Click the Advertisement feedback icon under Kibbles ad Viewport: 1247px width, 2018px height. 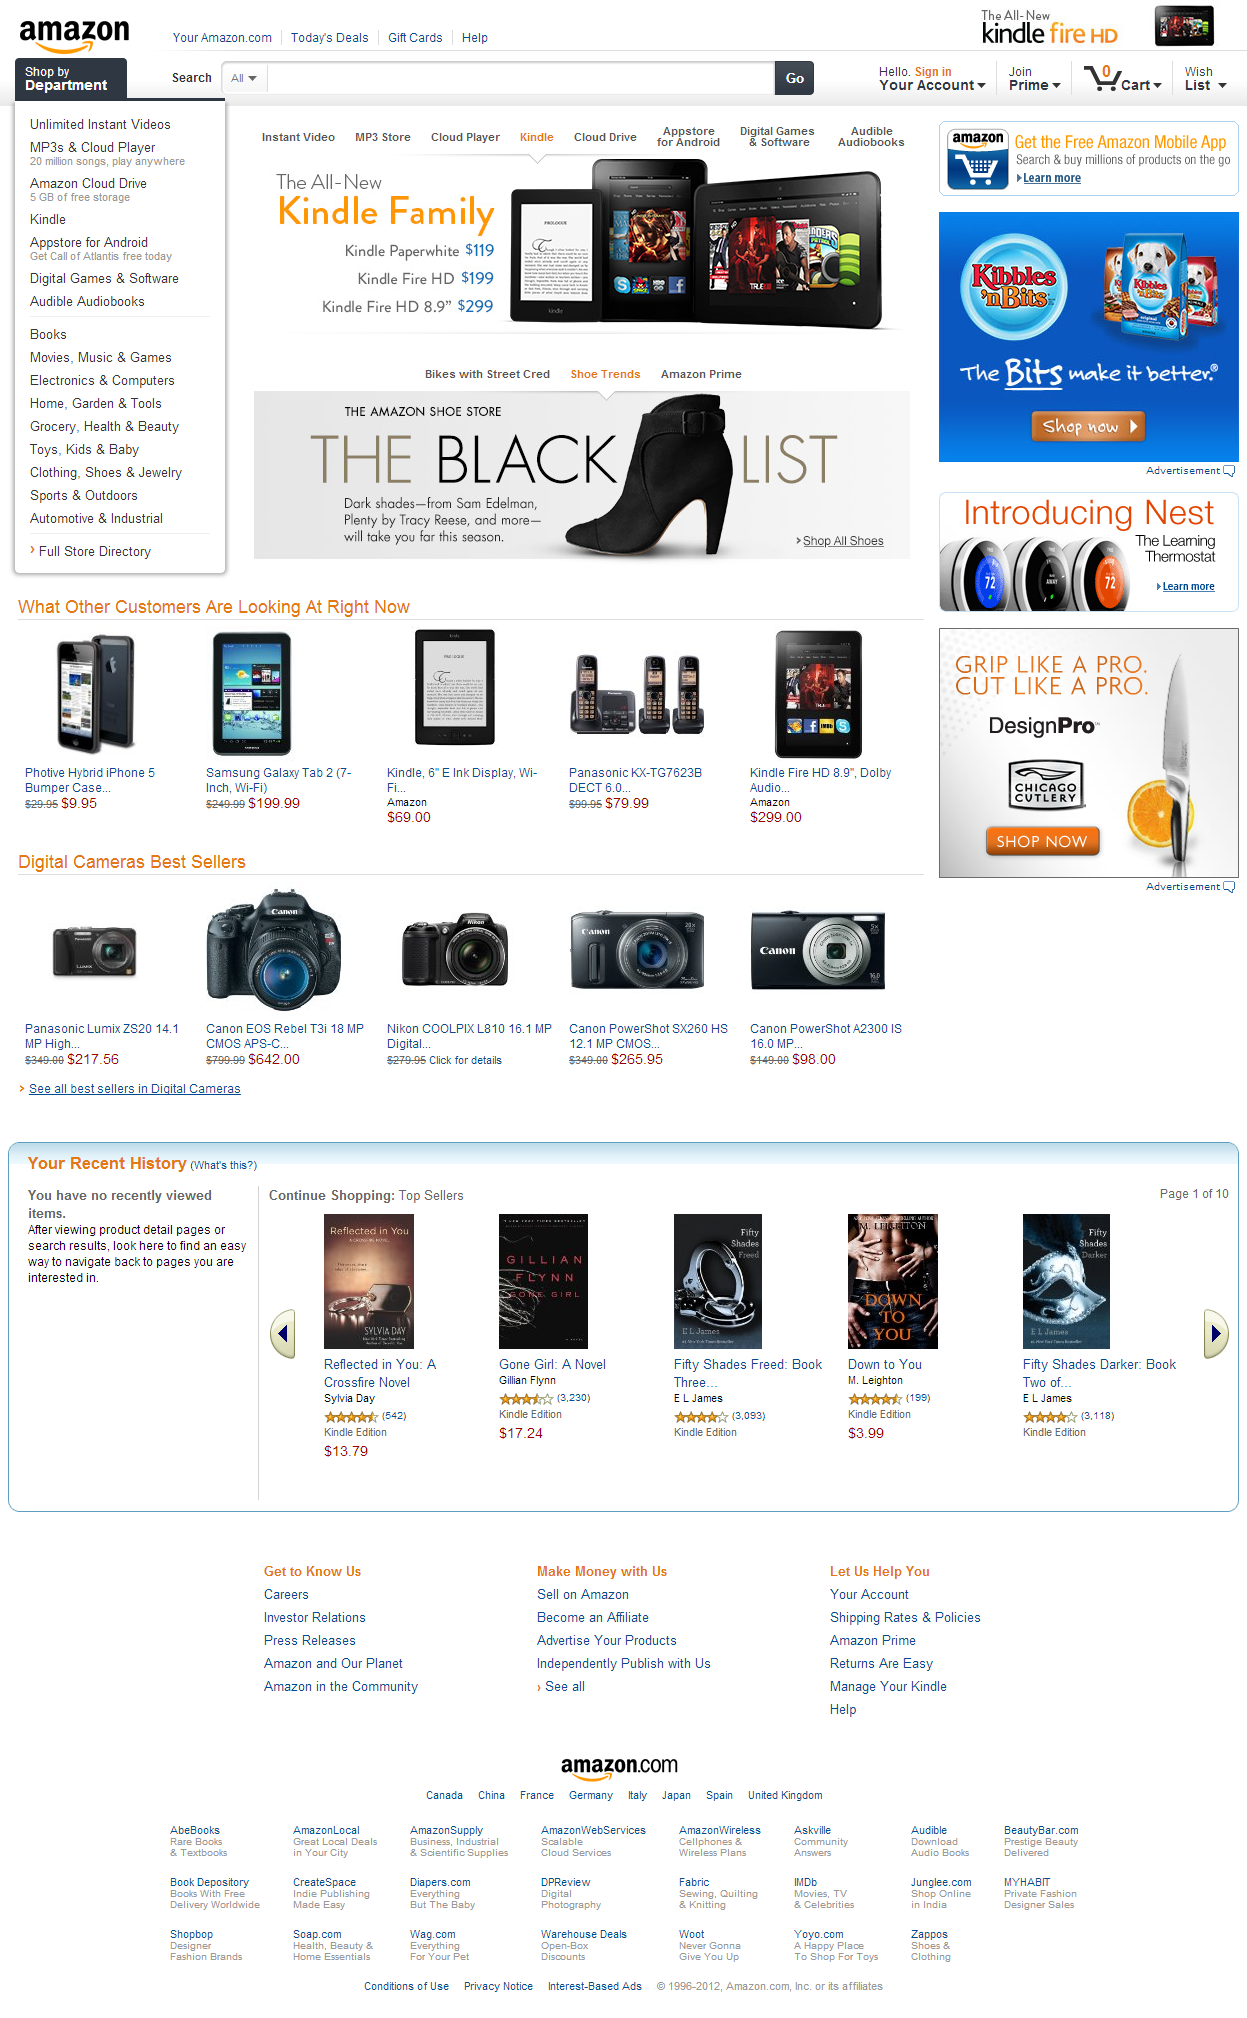click(1229, 471)
